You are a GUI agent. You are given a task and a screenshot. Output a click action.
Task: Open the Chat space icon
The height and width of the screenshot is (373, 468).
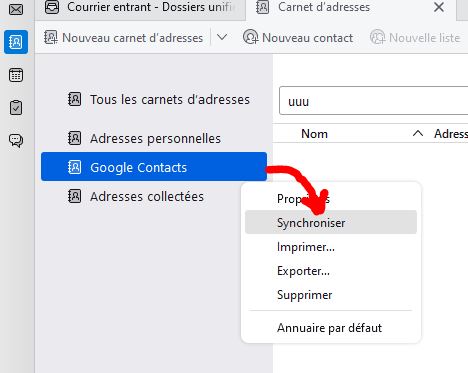16,140
